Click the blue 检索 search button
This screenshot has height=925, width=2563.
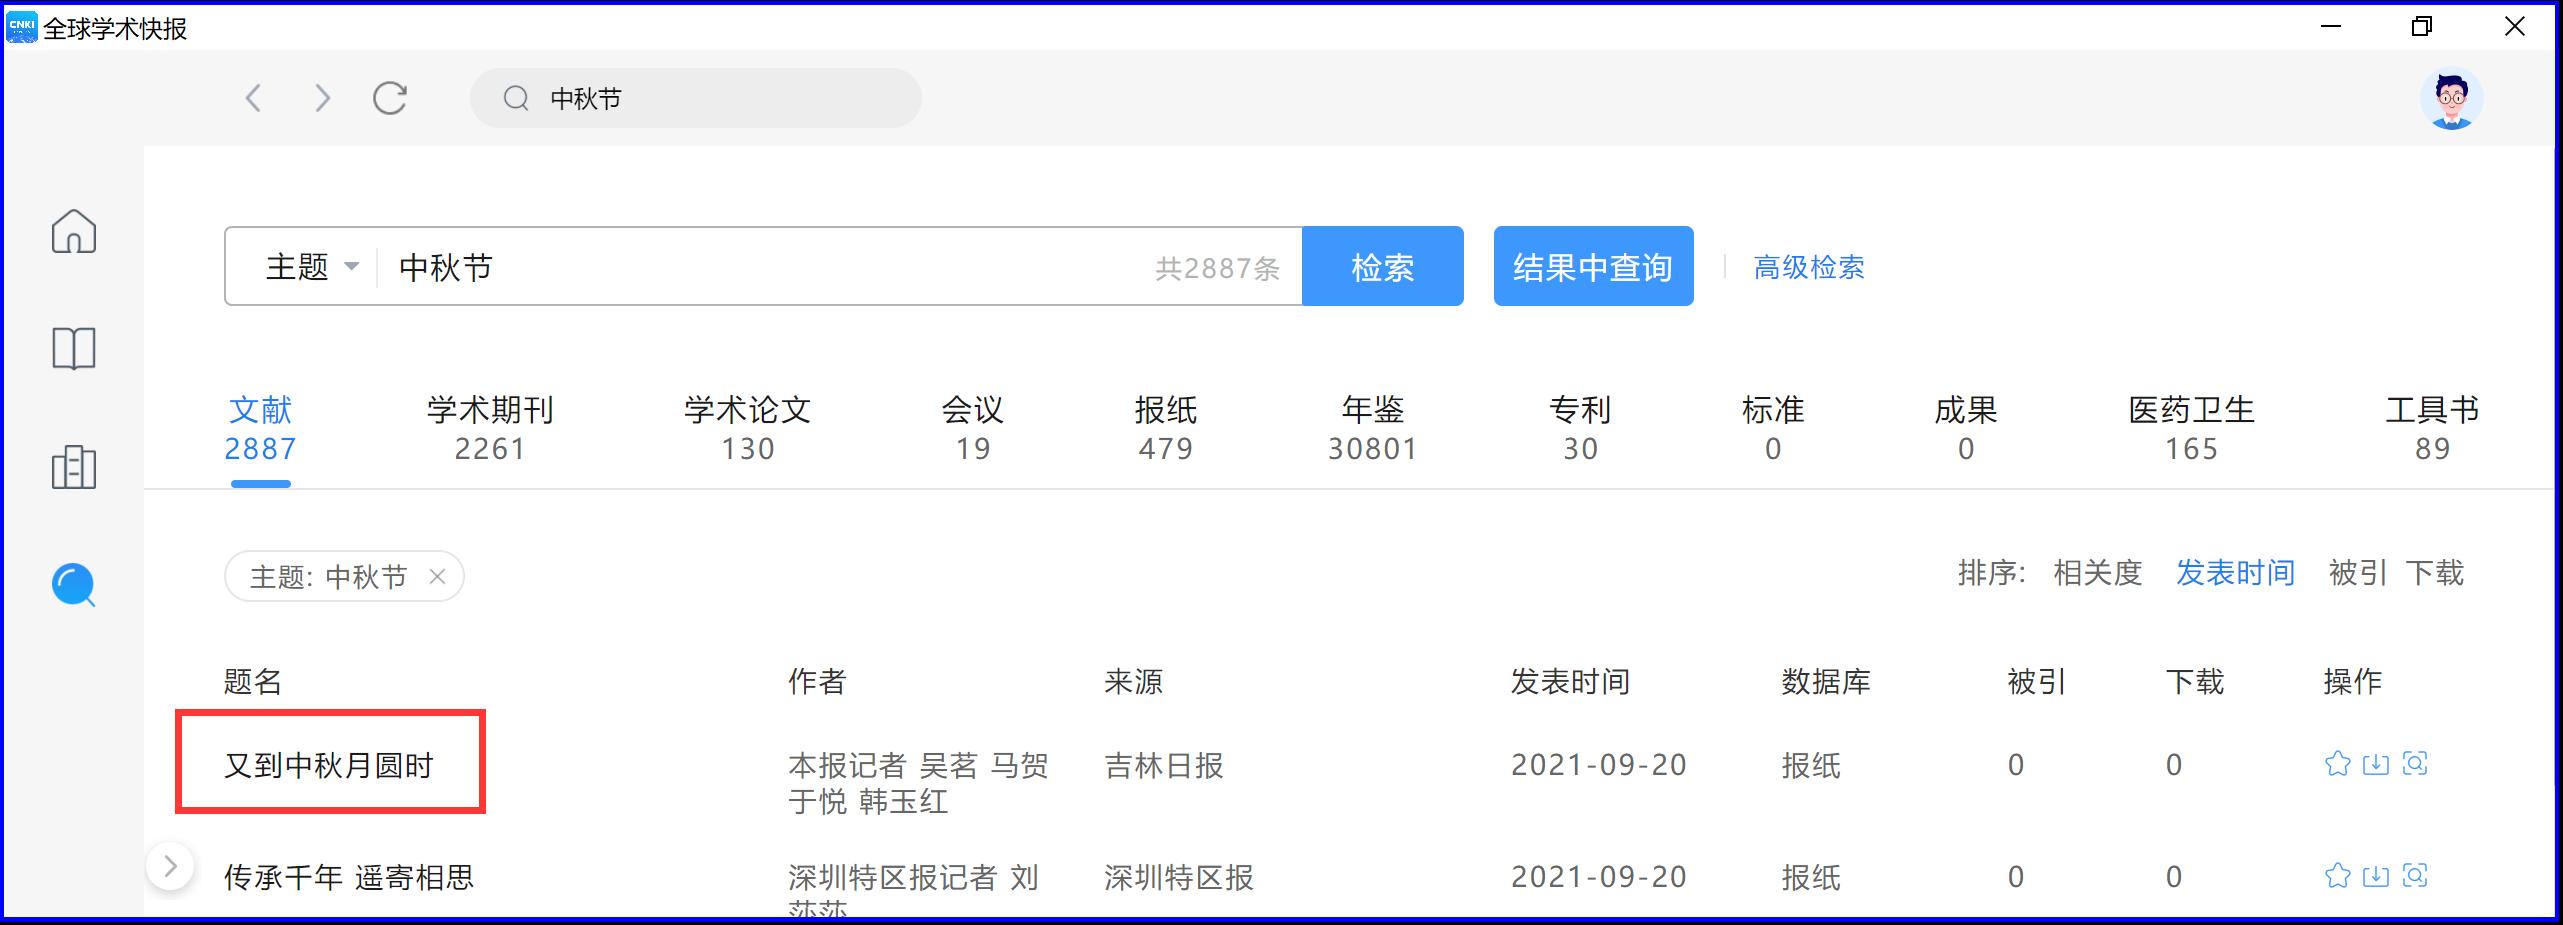pos(1383,266)
